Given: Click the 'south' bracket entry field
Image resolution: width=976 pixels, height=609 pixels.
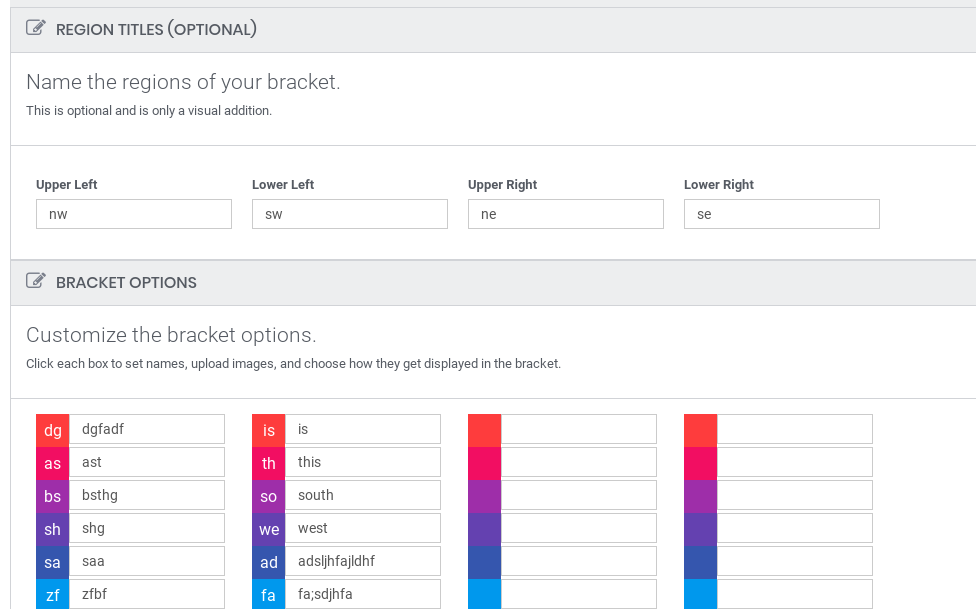Looking at the screenshot, I should [x=363, y=495].
